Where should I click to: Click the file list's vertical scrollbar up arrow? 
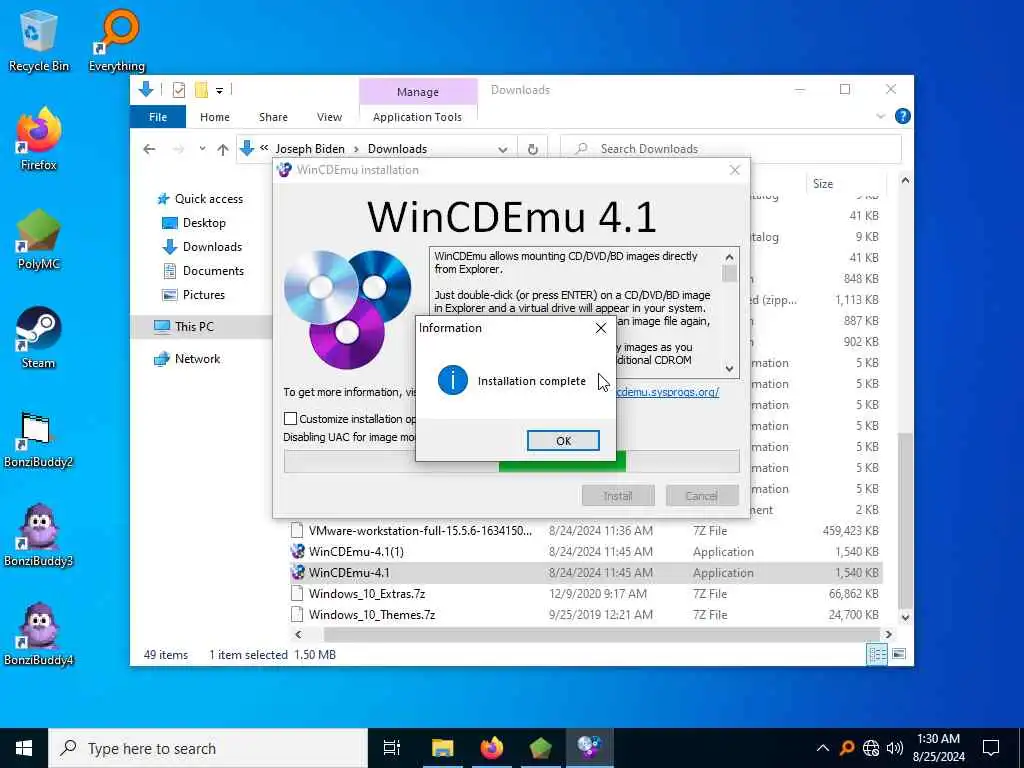[905, 180]
